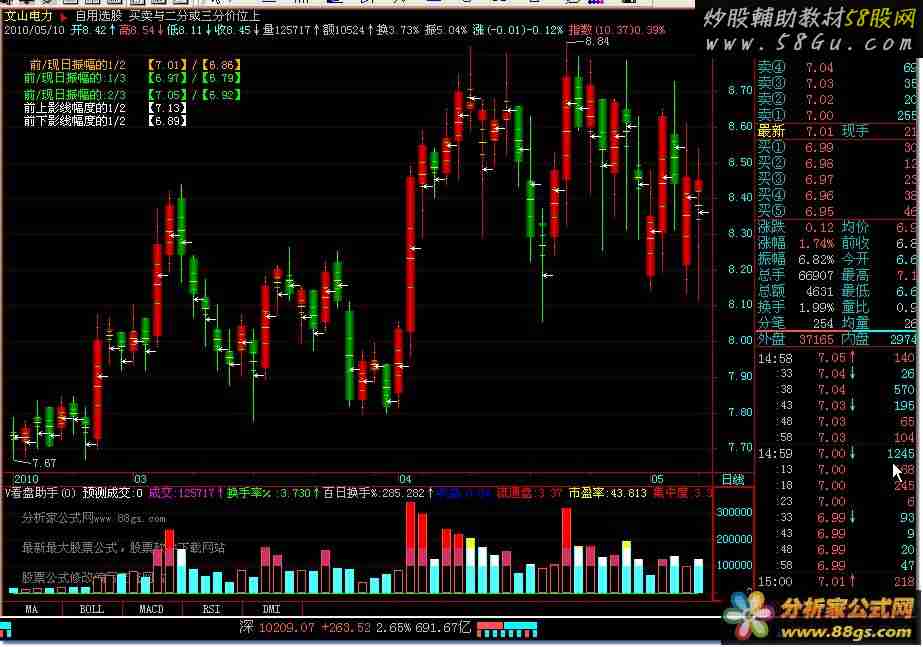Click the 涨跌 0.12 change row
The width and height of the screenshot is (923, 647).
click(x=796, y=227)
